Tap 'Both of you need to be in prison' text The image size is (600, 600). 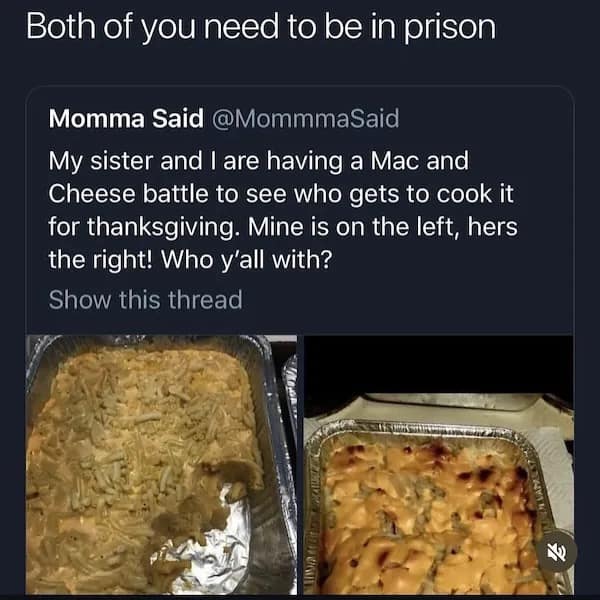point(261,28)
